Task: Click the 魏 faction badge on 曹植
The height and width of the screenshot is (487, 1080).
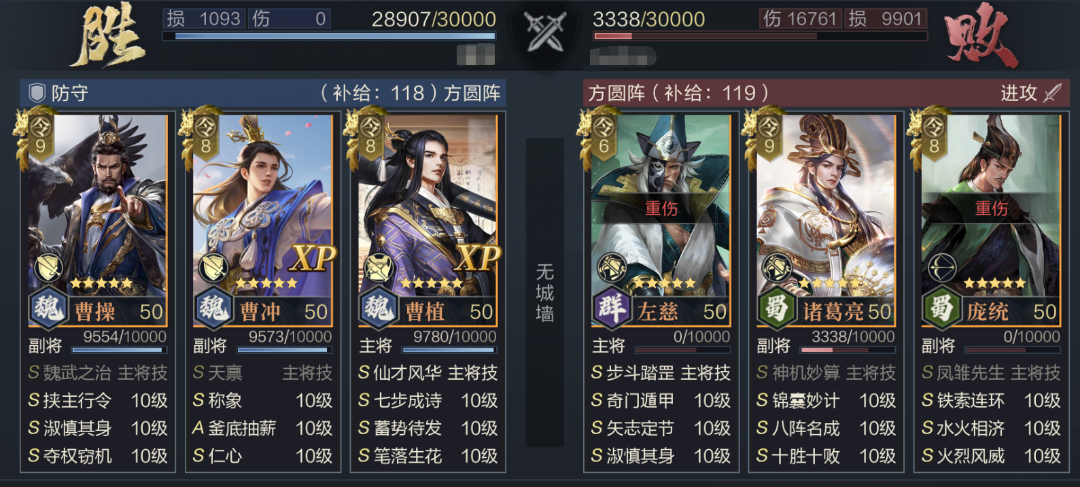Action: [x=379, y=308]
